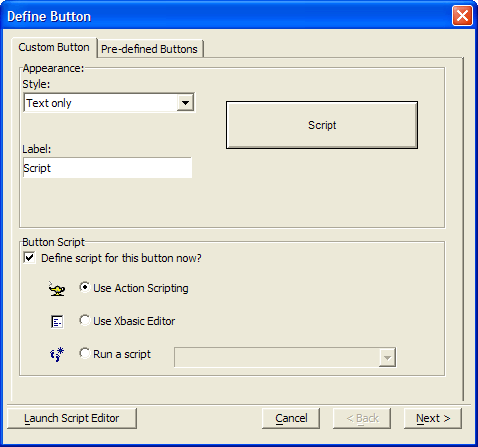This screenshot has height=447, width=478.
Task: Click the Action Scripting genie lamp icon
Action: [57, 289]
